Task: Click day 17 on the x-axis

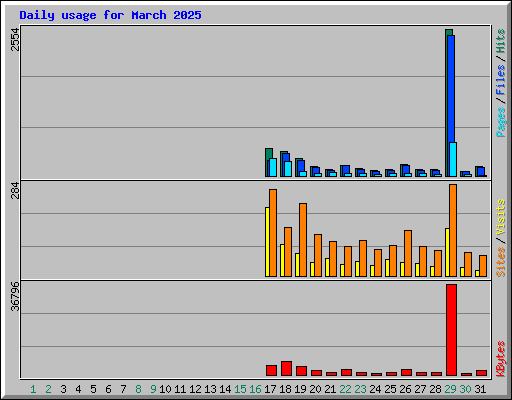Action: (x=270, y=389)
